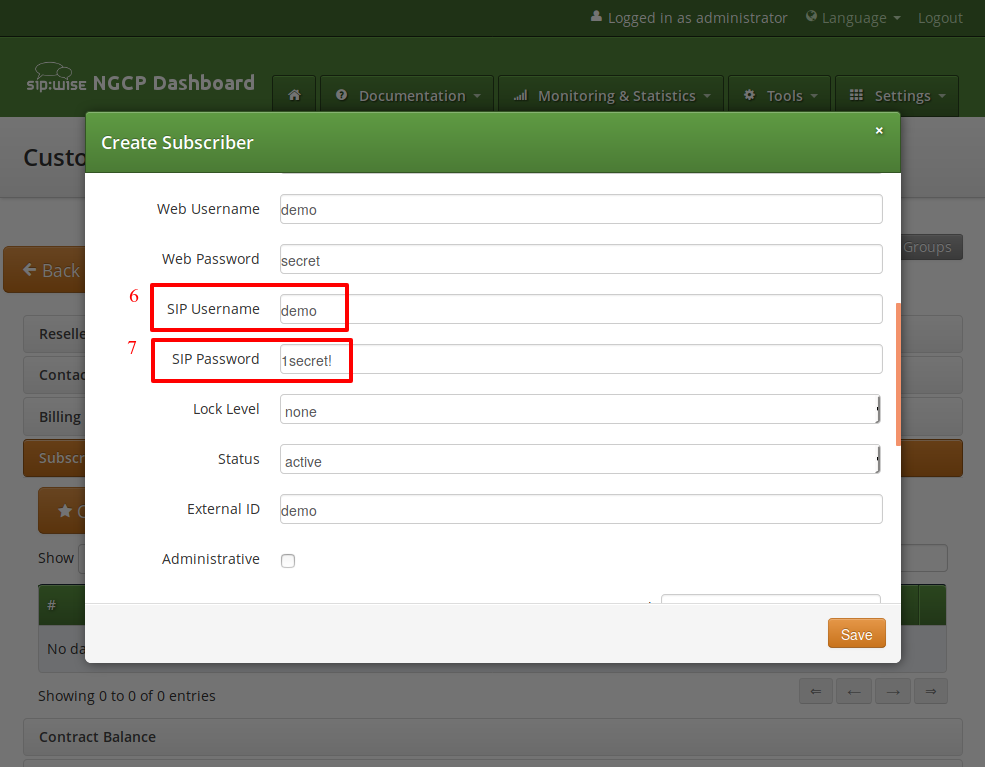Open the Documentation menu
Image resolution: width=985 pixels, height=767 pixels.
pos(407,96)
